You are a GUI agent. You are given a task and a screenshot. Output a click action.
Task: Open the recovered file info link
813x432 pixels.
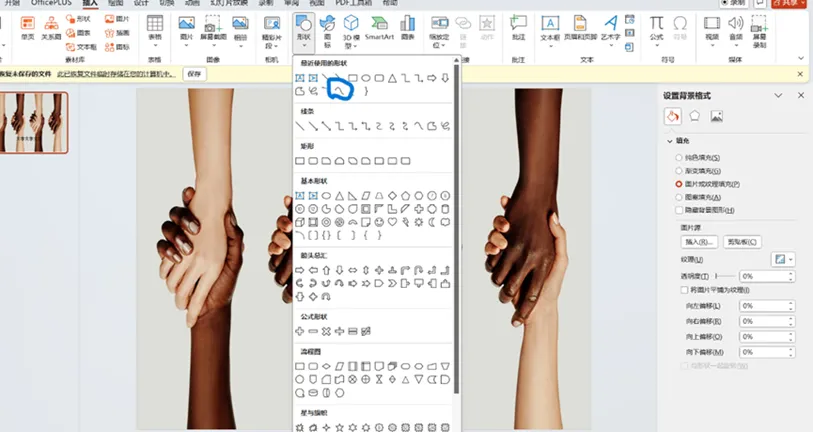coord(116,74)
